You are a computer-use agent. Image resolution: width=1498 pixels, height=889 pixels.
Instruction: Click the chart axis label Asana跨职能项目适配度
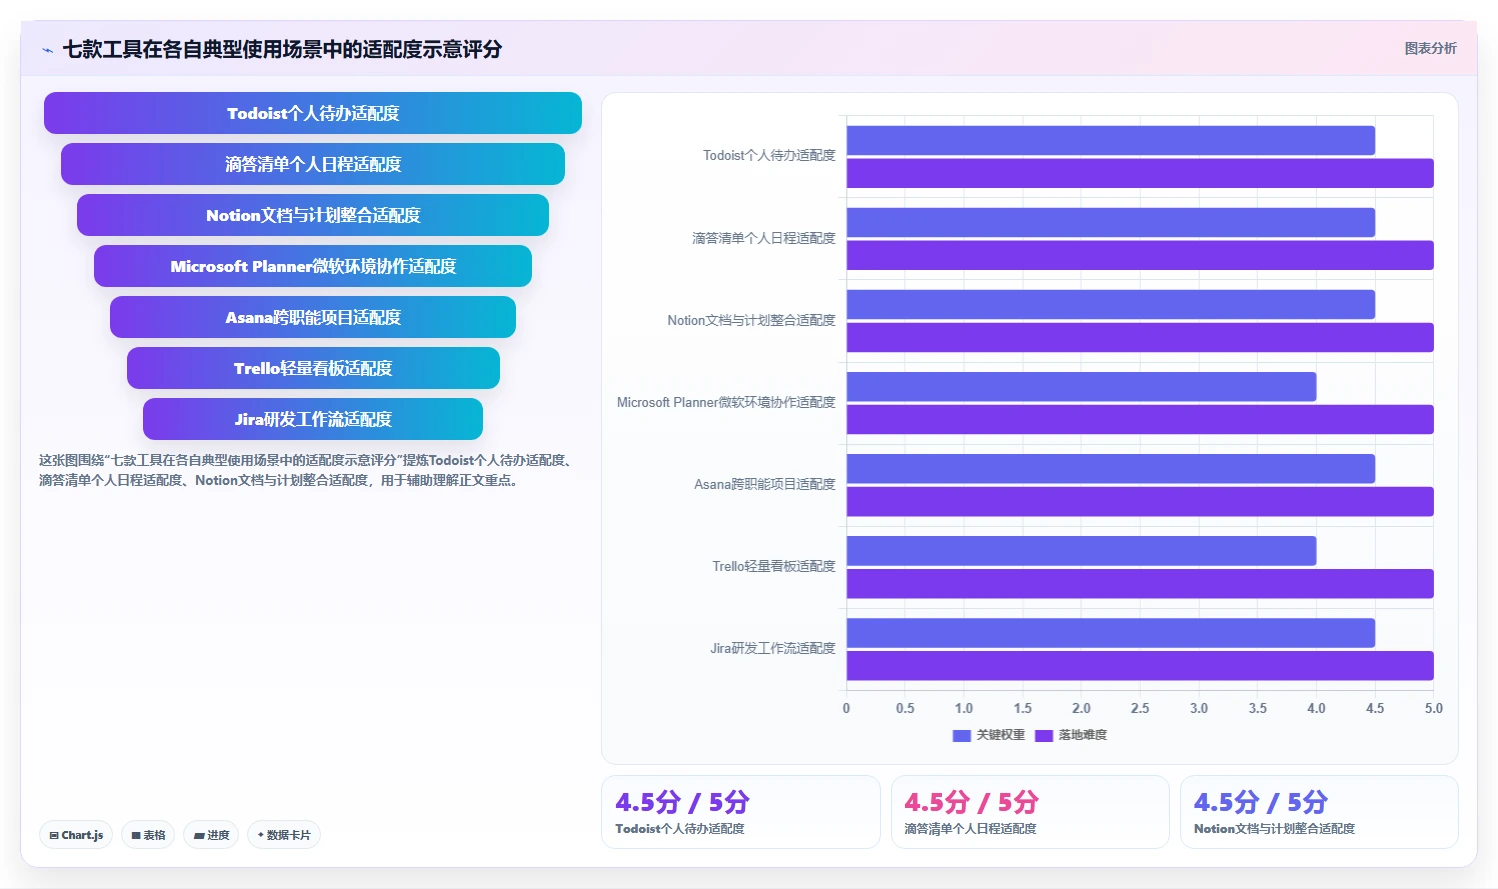pyautogui.click(x=765, y=484)
